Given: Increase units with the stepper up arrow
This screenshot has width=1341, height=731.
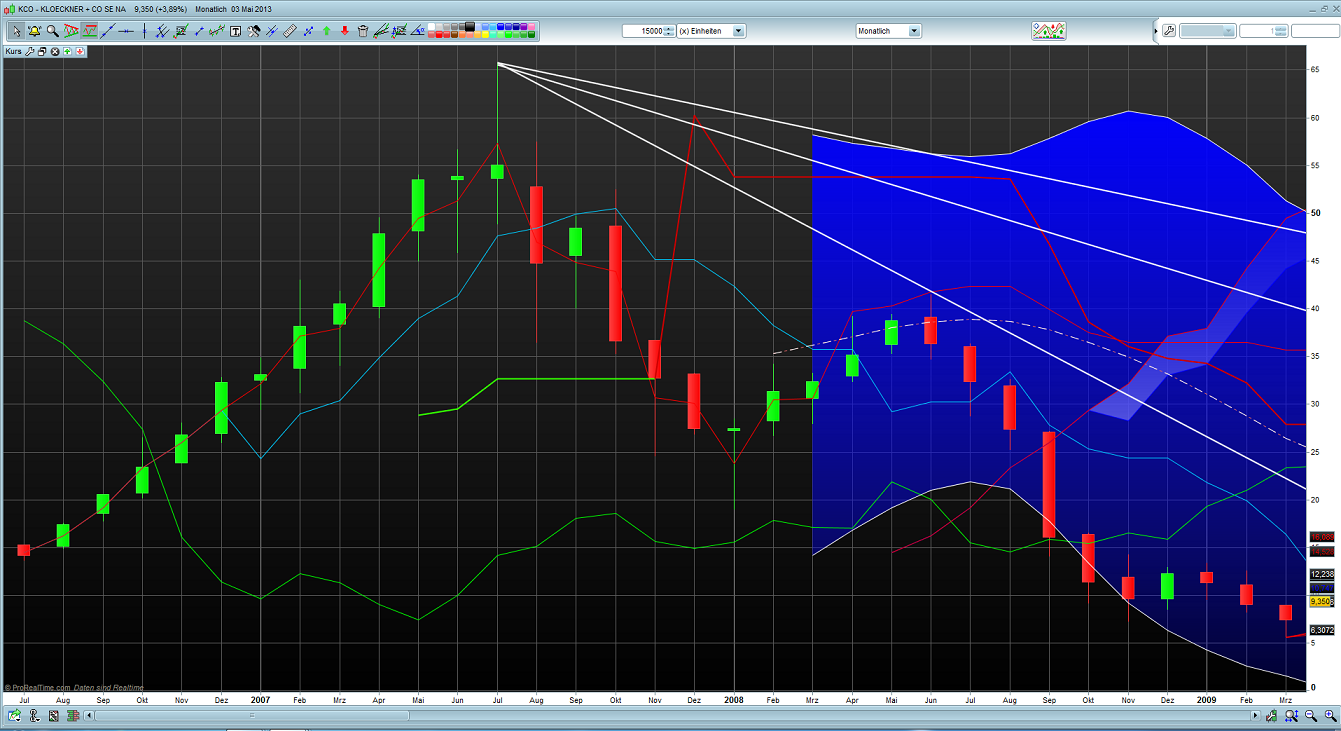Looking at the screenshot, I should point(669,28).
